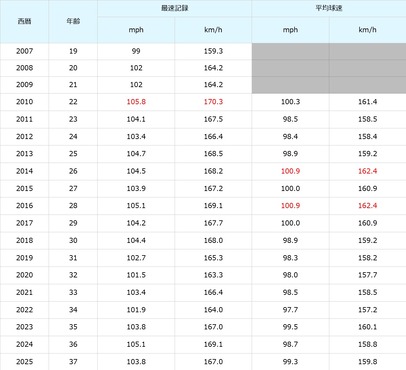
Task: Click the km/h subheader under 平均球速
Action: click(x=368, y=30)
